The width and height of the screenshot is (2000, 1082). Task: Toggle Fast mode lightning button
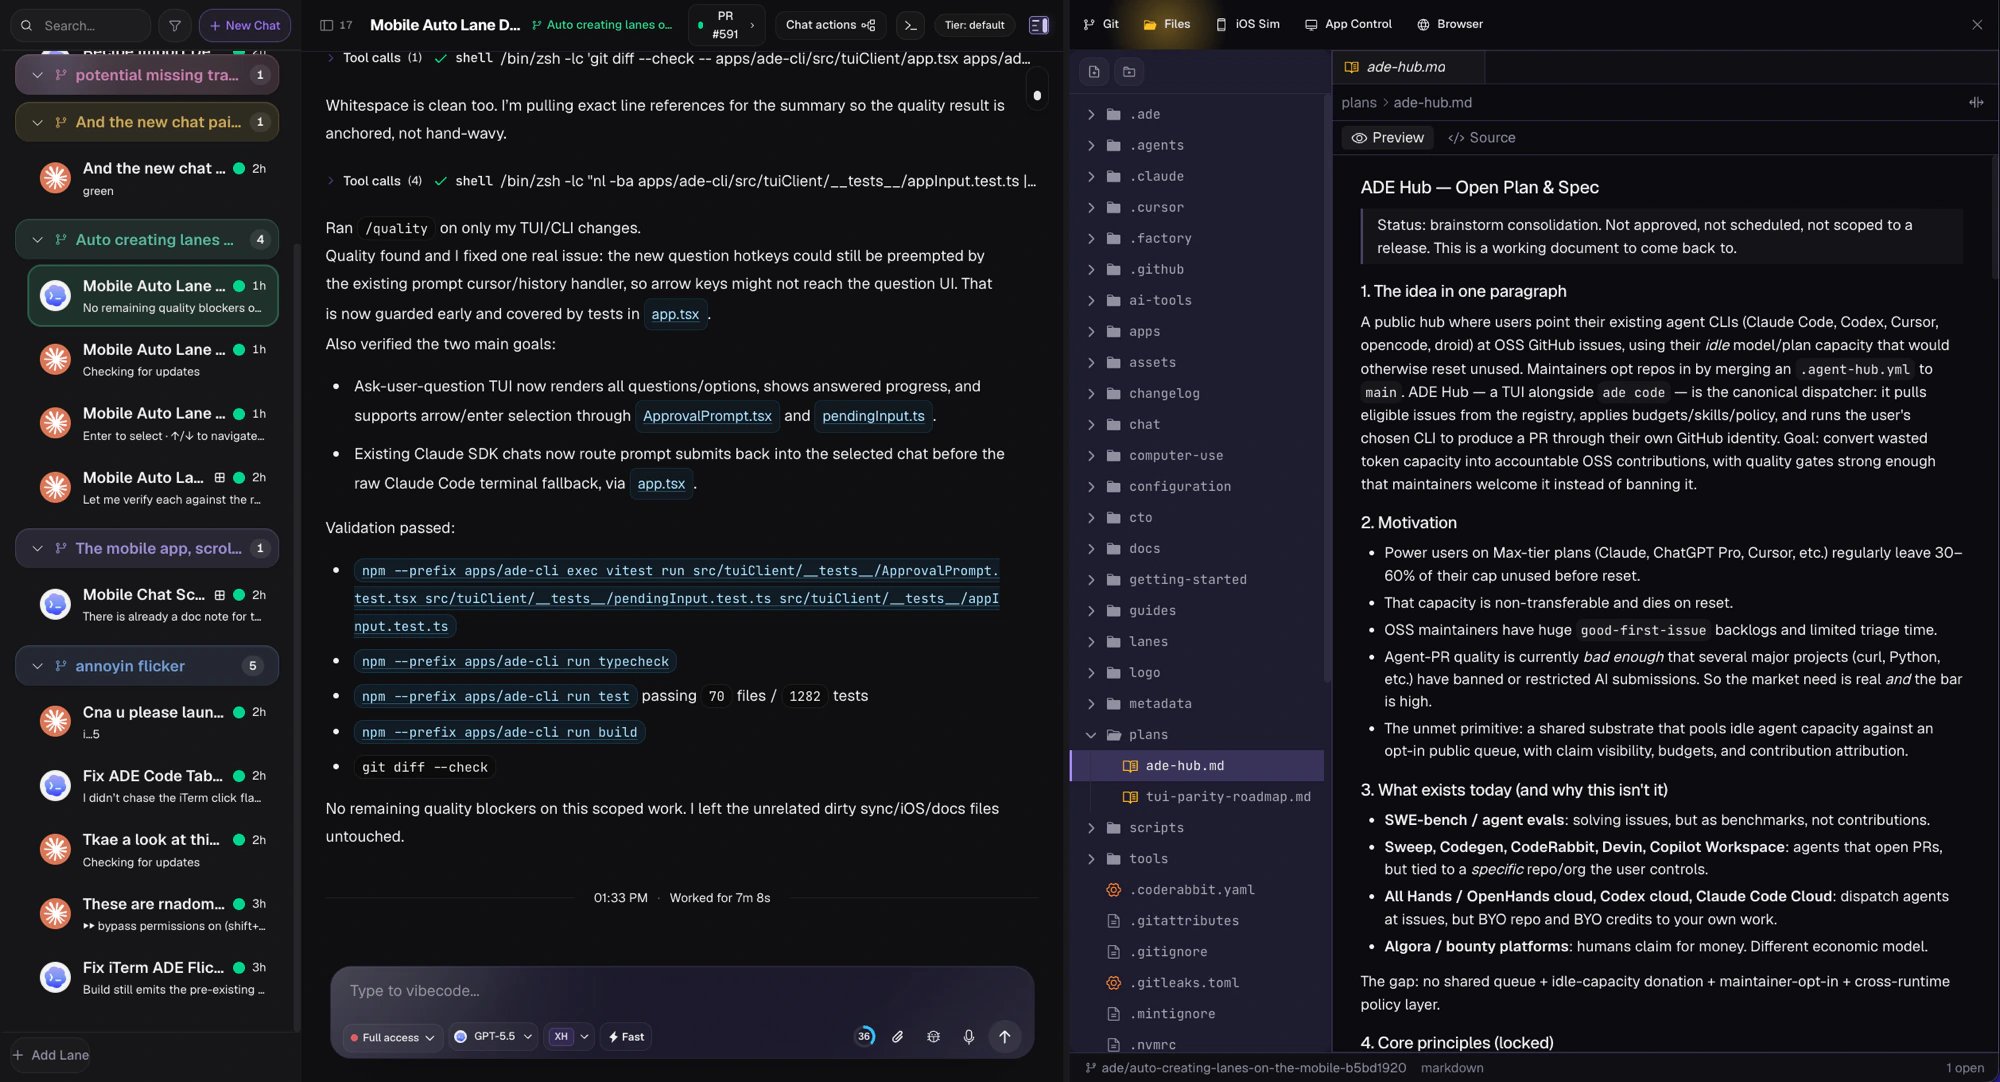626,1037
